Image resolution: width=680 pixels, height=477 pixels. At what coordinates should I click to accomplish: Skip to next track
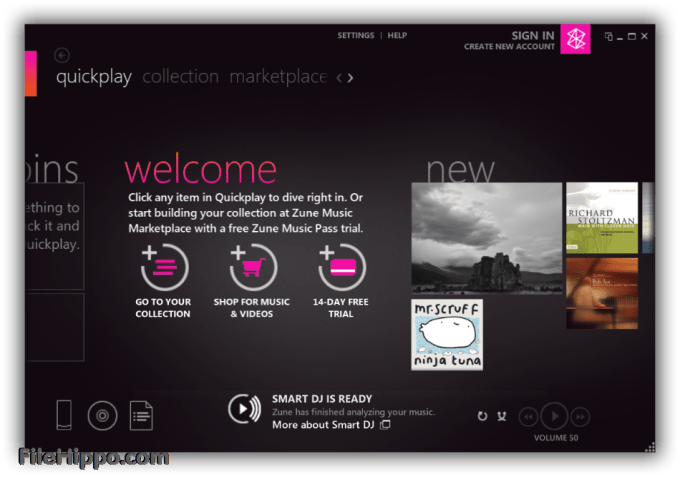[x=580, y=417]
